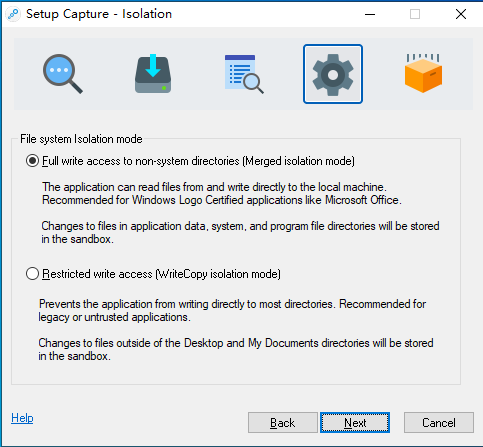Screen dimensions: 483x447
Task: Go Back to the previous wizard step
Action: (283, 423)
